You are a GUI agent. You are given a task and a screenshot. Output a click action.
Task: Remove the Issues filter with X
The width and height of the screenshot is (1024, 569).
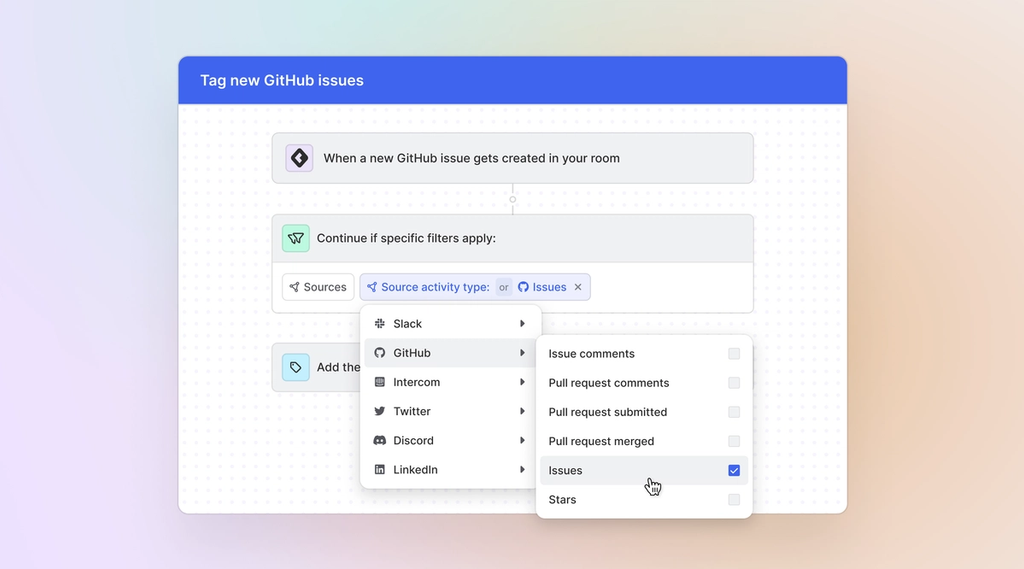(x=578, y=287)
